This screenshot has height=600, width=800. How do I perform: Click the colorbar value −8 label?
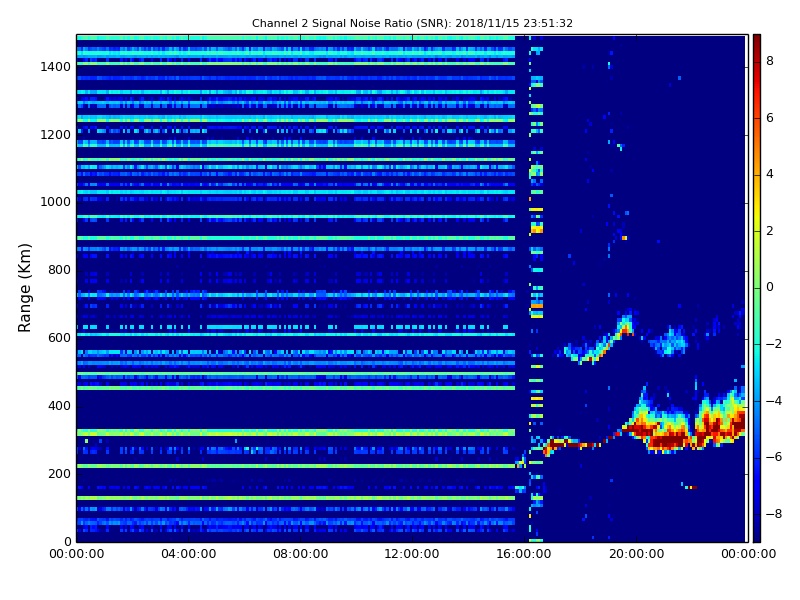tap(773, 514)
